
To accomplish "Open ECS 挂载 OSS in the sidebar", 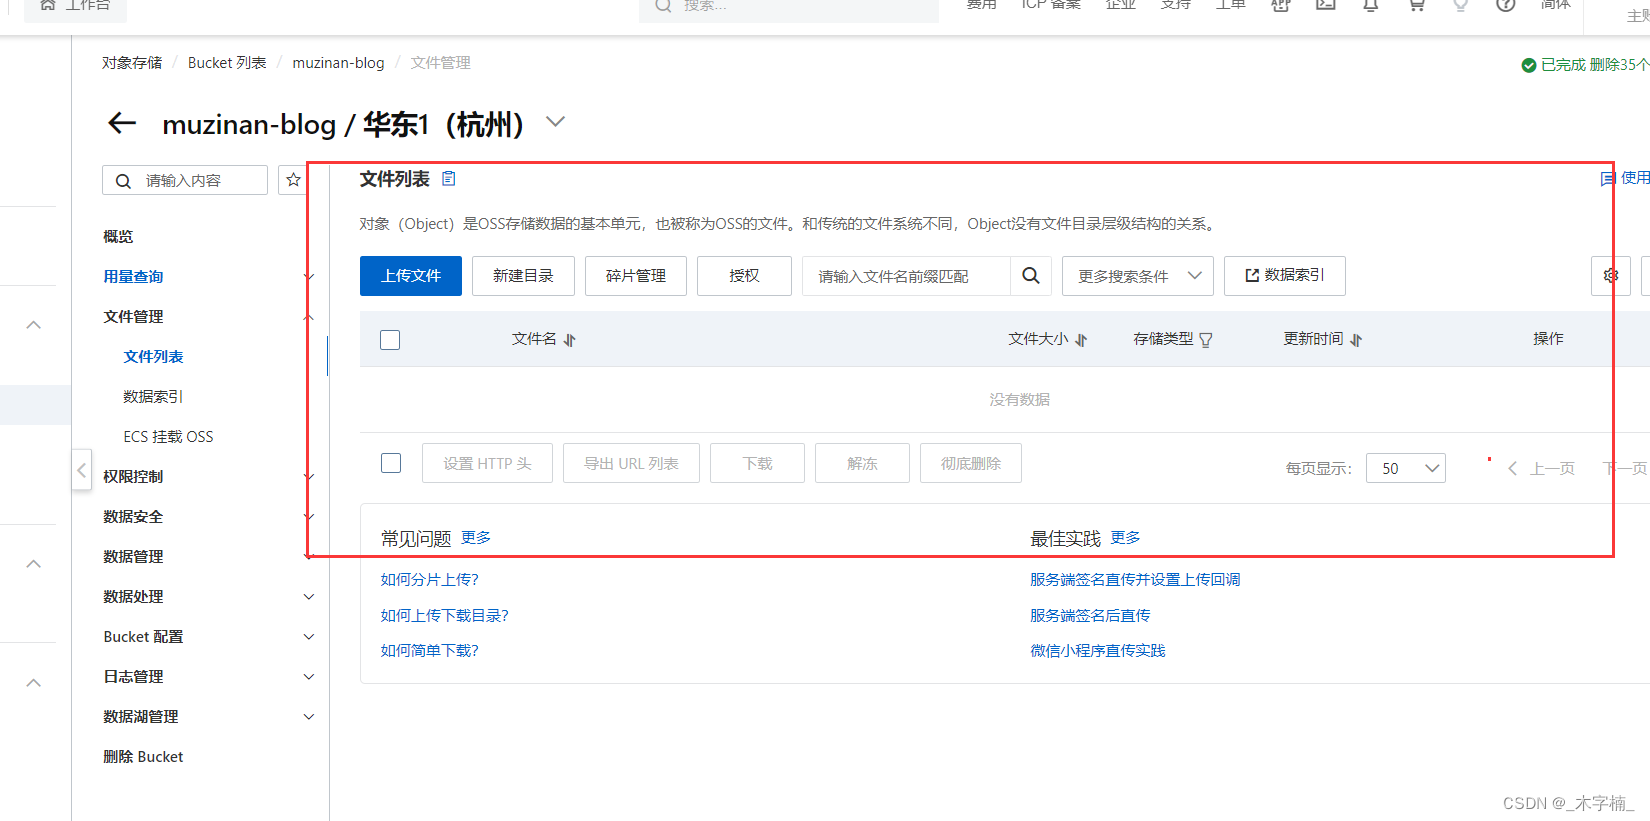I will (168, 437).
